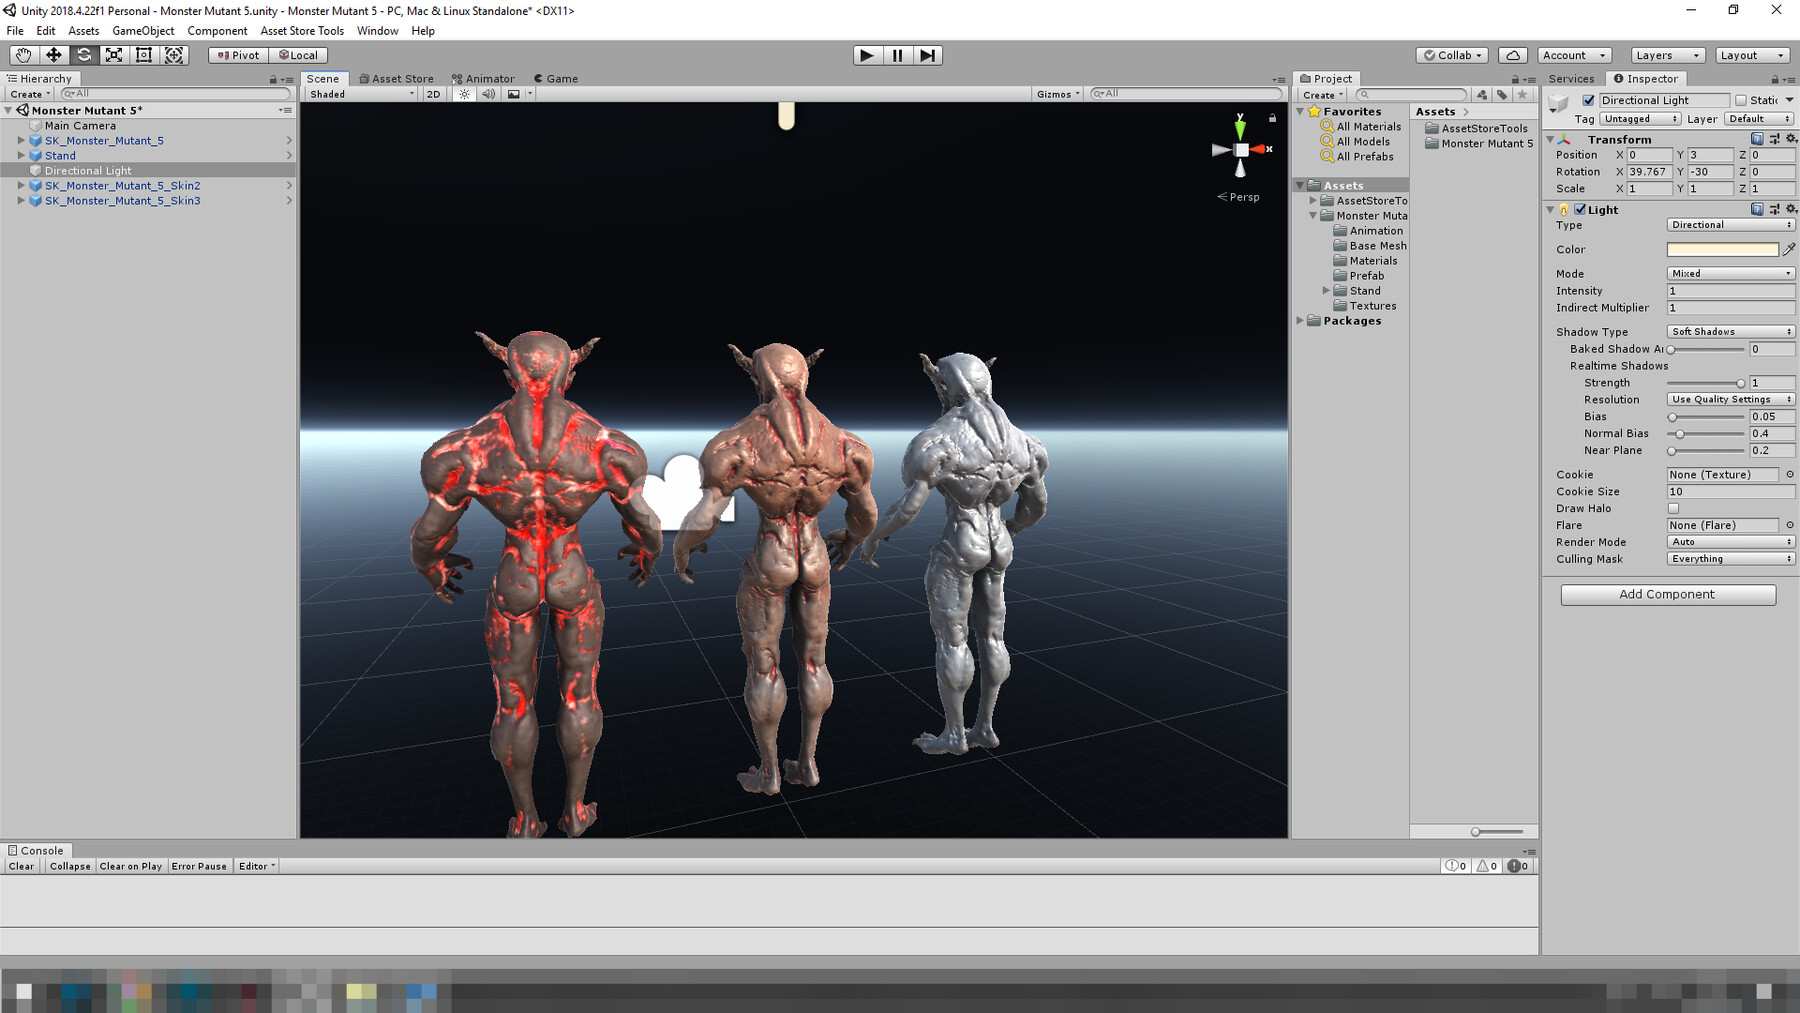Click the Step frame button
The height and width of the screenshot is (1013, 1800).
(927, 55)
